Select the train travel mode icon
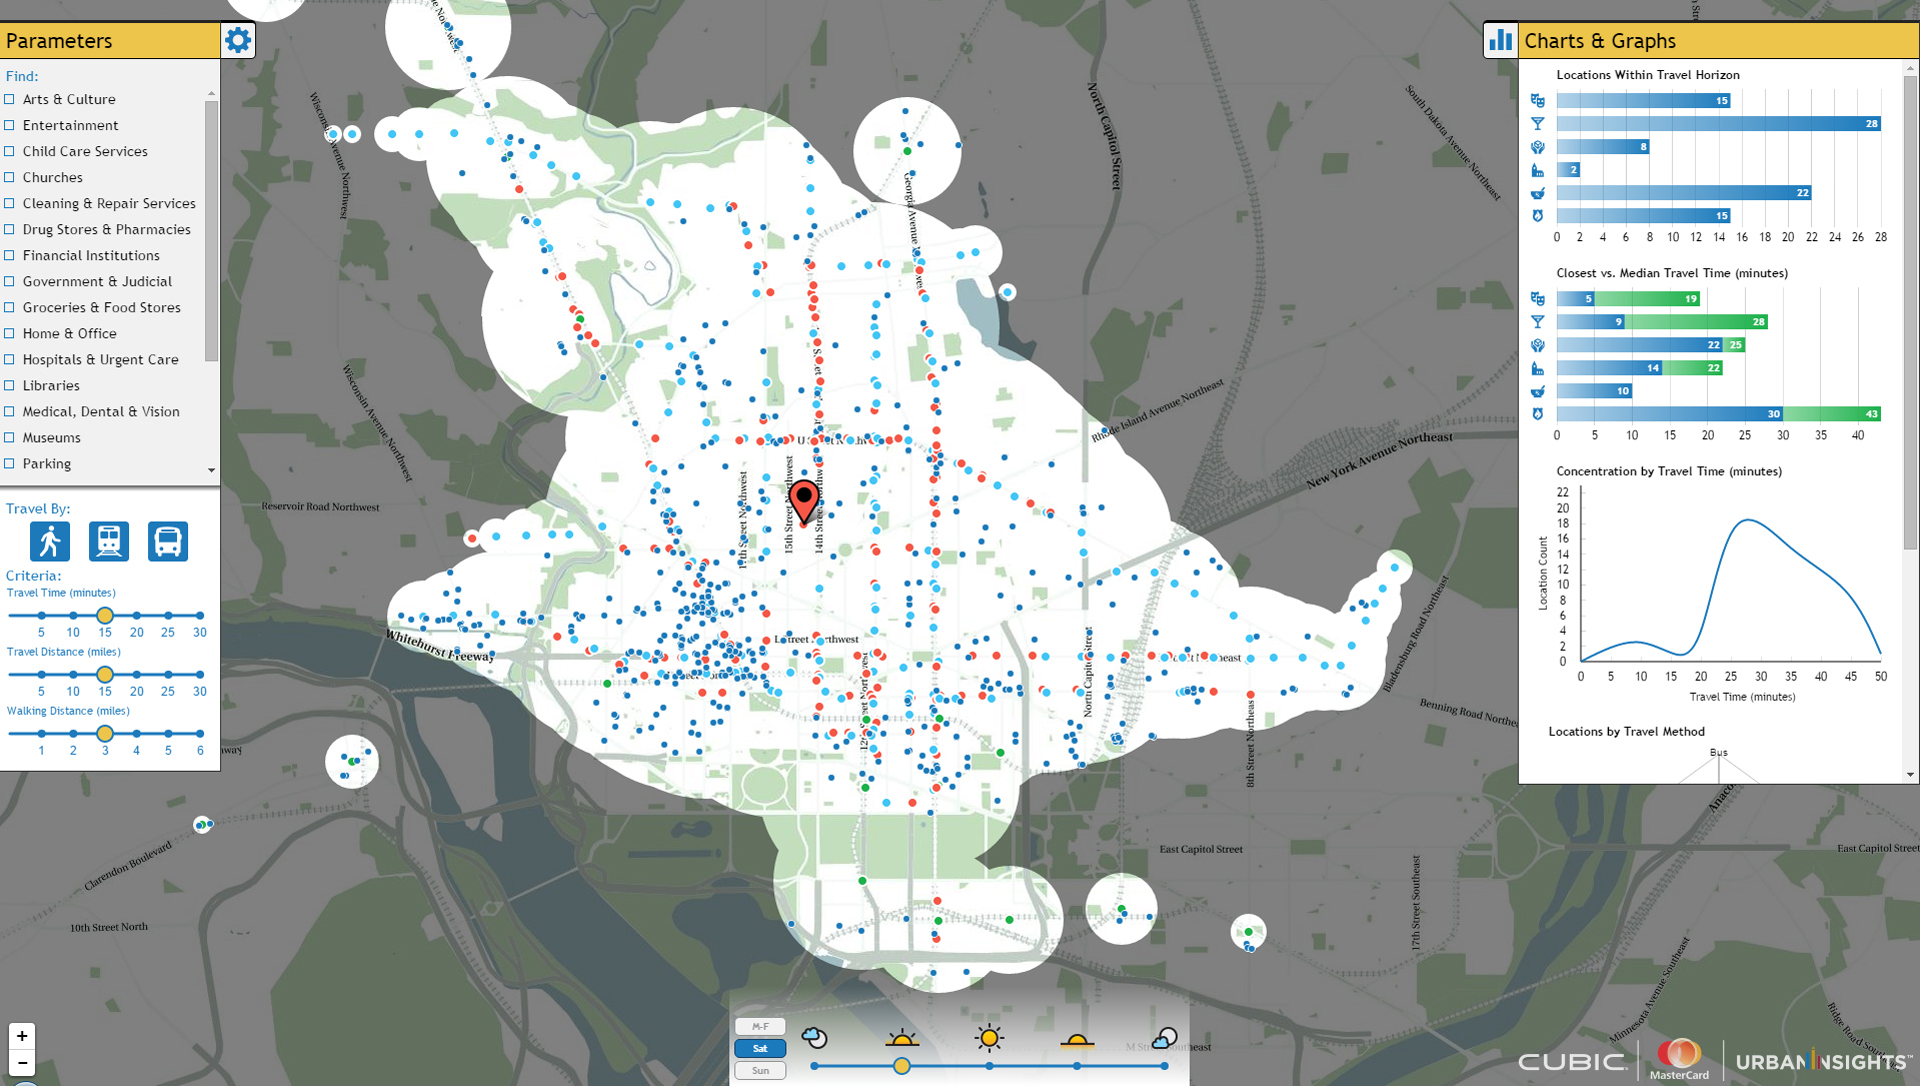The height and width of the screenshot is (1086, 1920). coord(108,541)
